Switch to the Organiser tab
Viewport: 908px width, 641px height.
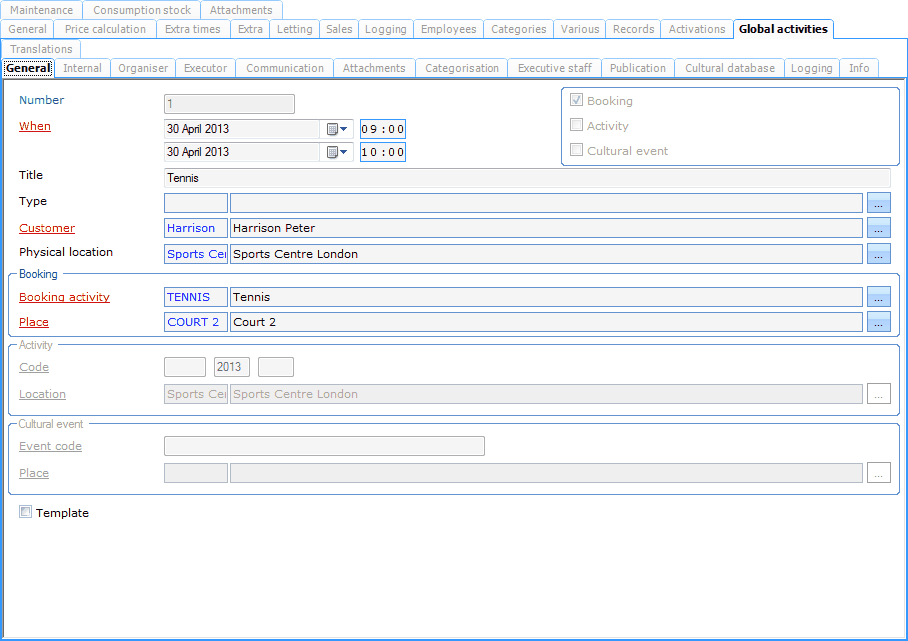point(143,68)
